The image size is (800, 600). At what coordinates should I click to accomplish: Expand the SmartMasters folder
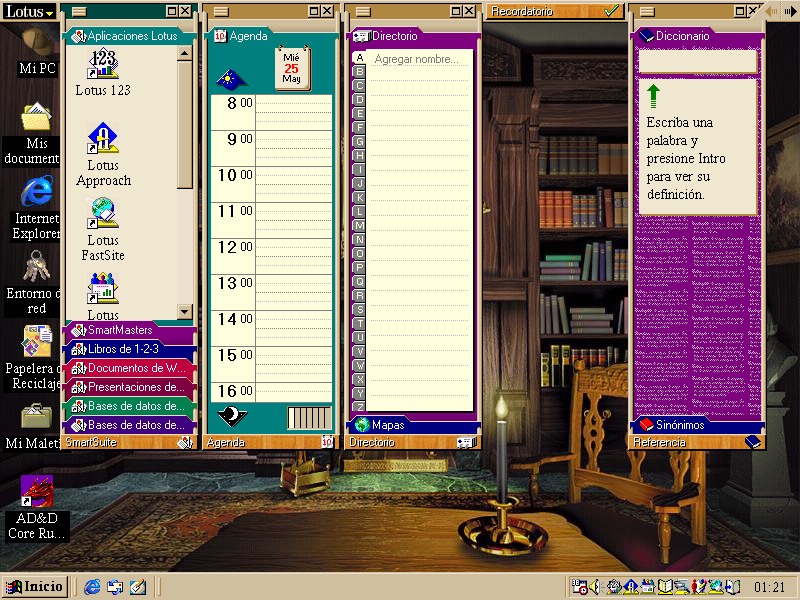[130, 330]
